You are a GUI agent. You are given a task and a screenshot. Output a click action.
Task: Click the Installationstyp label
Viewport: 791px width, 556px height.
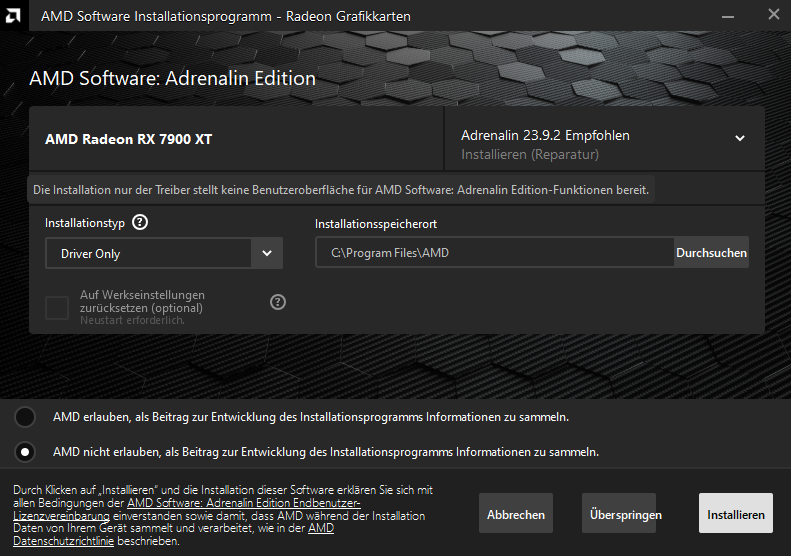point(85,223)
